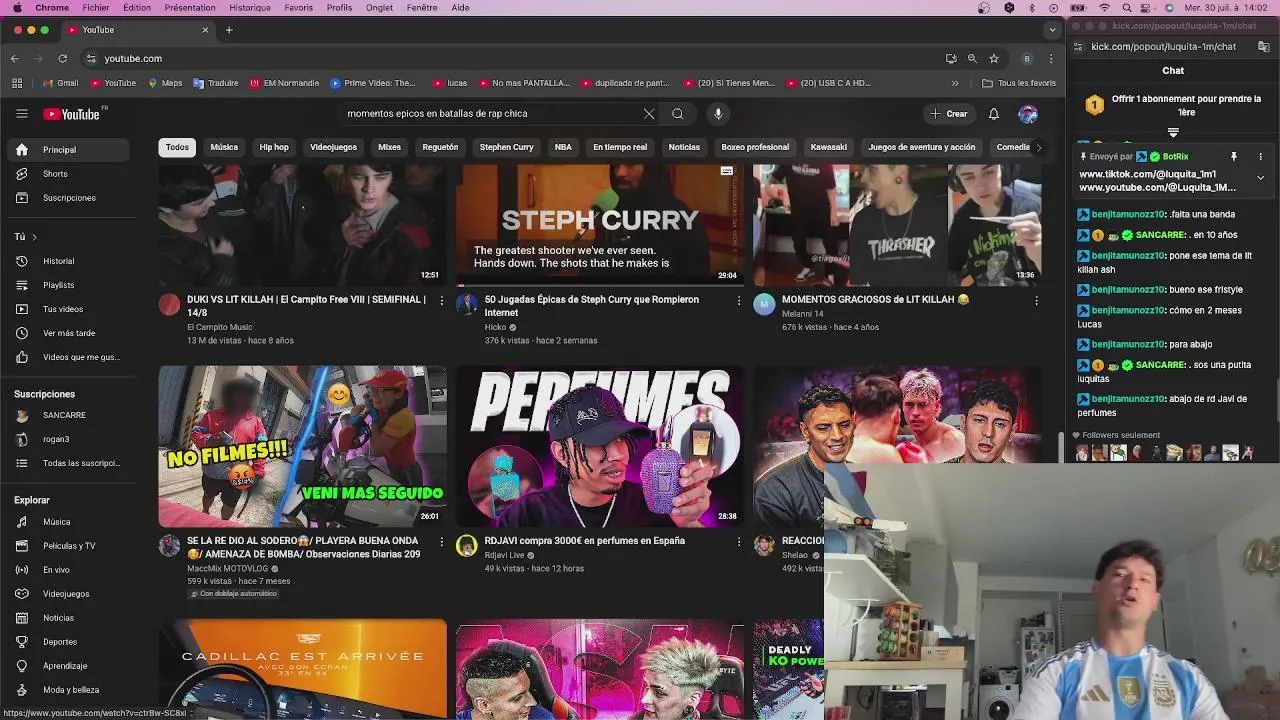Open chat options three-dot menu in Kick
Image resolution: width=1280 pixels, height=720 pixels.
tap(1260, 157)
